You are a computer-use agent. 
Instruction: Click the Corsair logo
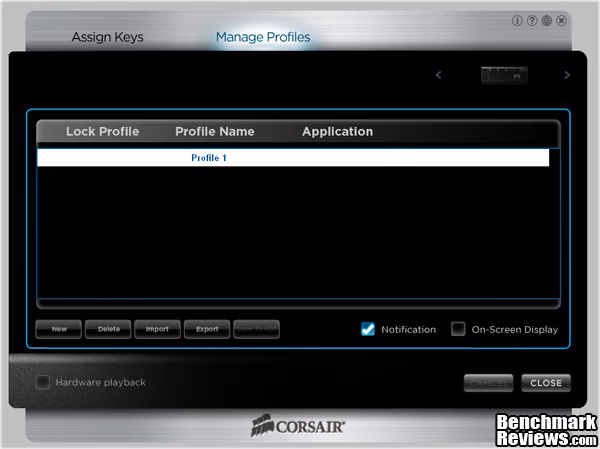point(298,425)
